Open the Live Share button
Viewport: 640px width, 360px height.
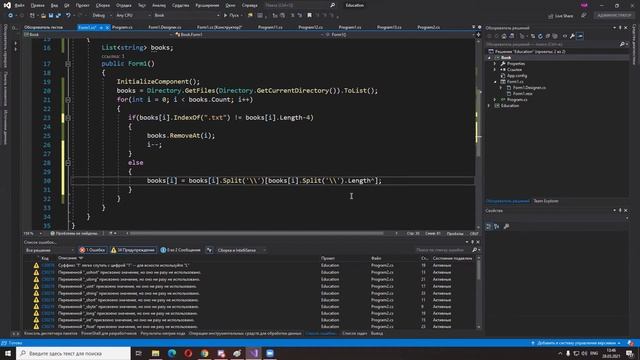click(561, 16)
